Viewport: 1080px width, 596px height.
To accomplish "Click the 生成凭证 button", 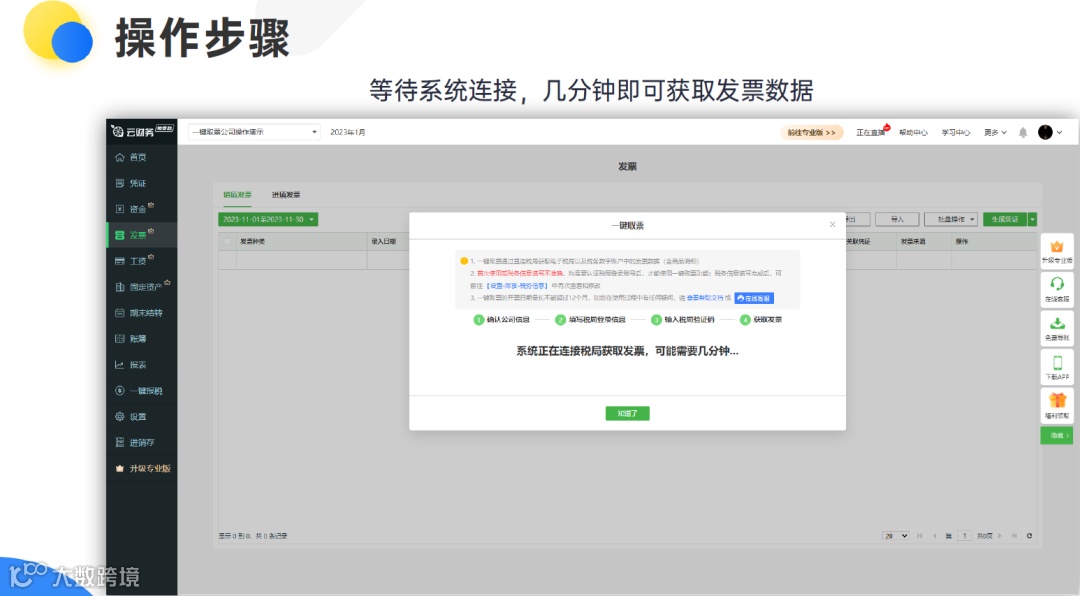I will [1005, 219].
